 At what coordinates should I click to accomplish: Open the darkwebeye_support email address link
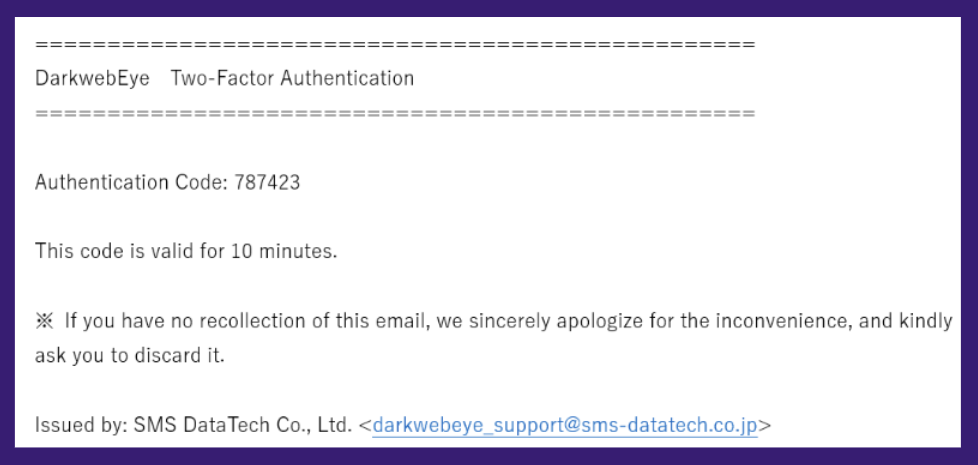[x=565, y=426]
